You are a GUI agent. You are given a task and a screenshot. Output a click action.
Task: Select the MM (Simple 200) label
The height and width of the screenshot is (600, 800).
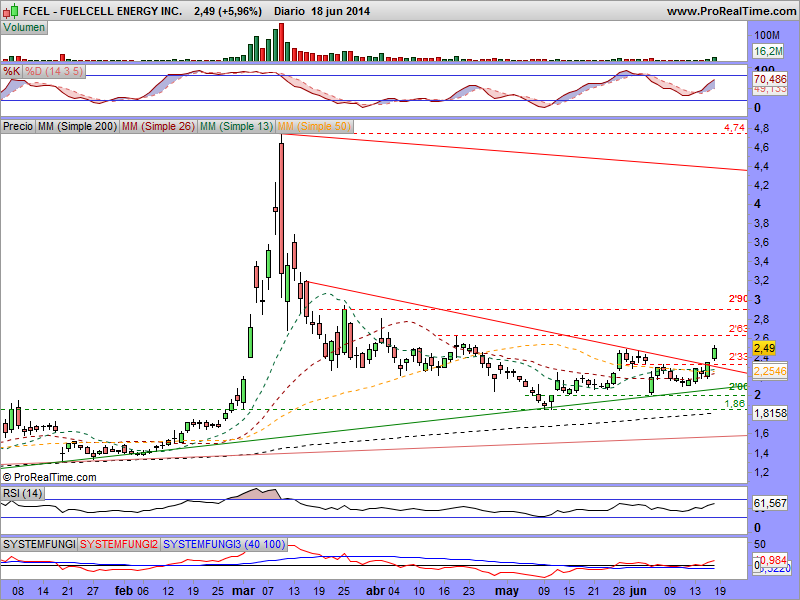click(78, 126)
